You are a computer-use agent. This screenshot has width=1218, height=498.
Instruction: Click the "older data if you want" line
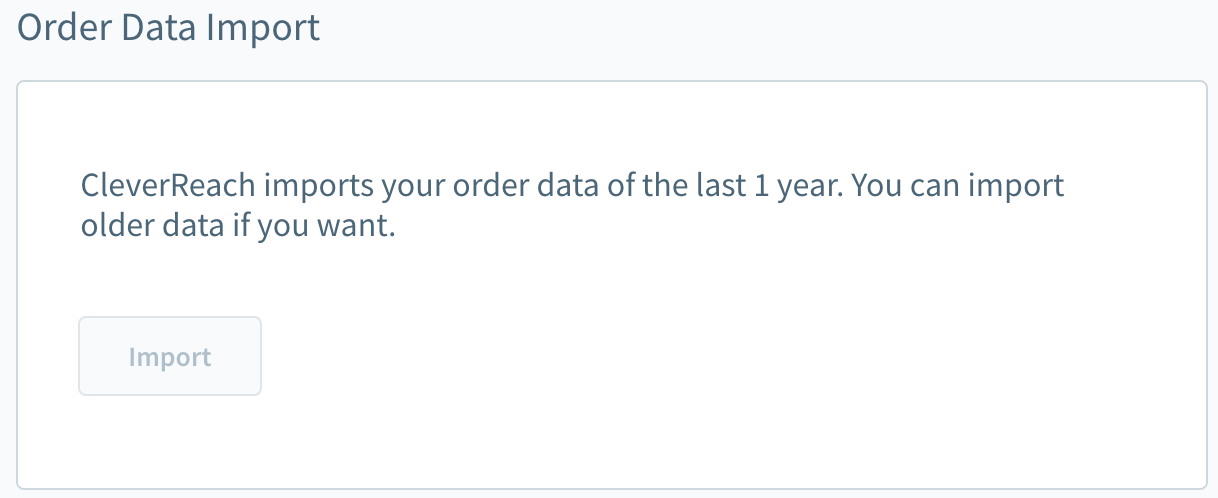pos(239,226)
